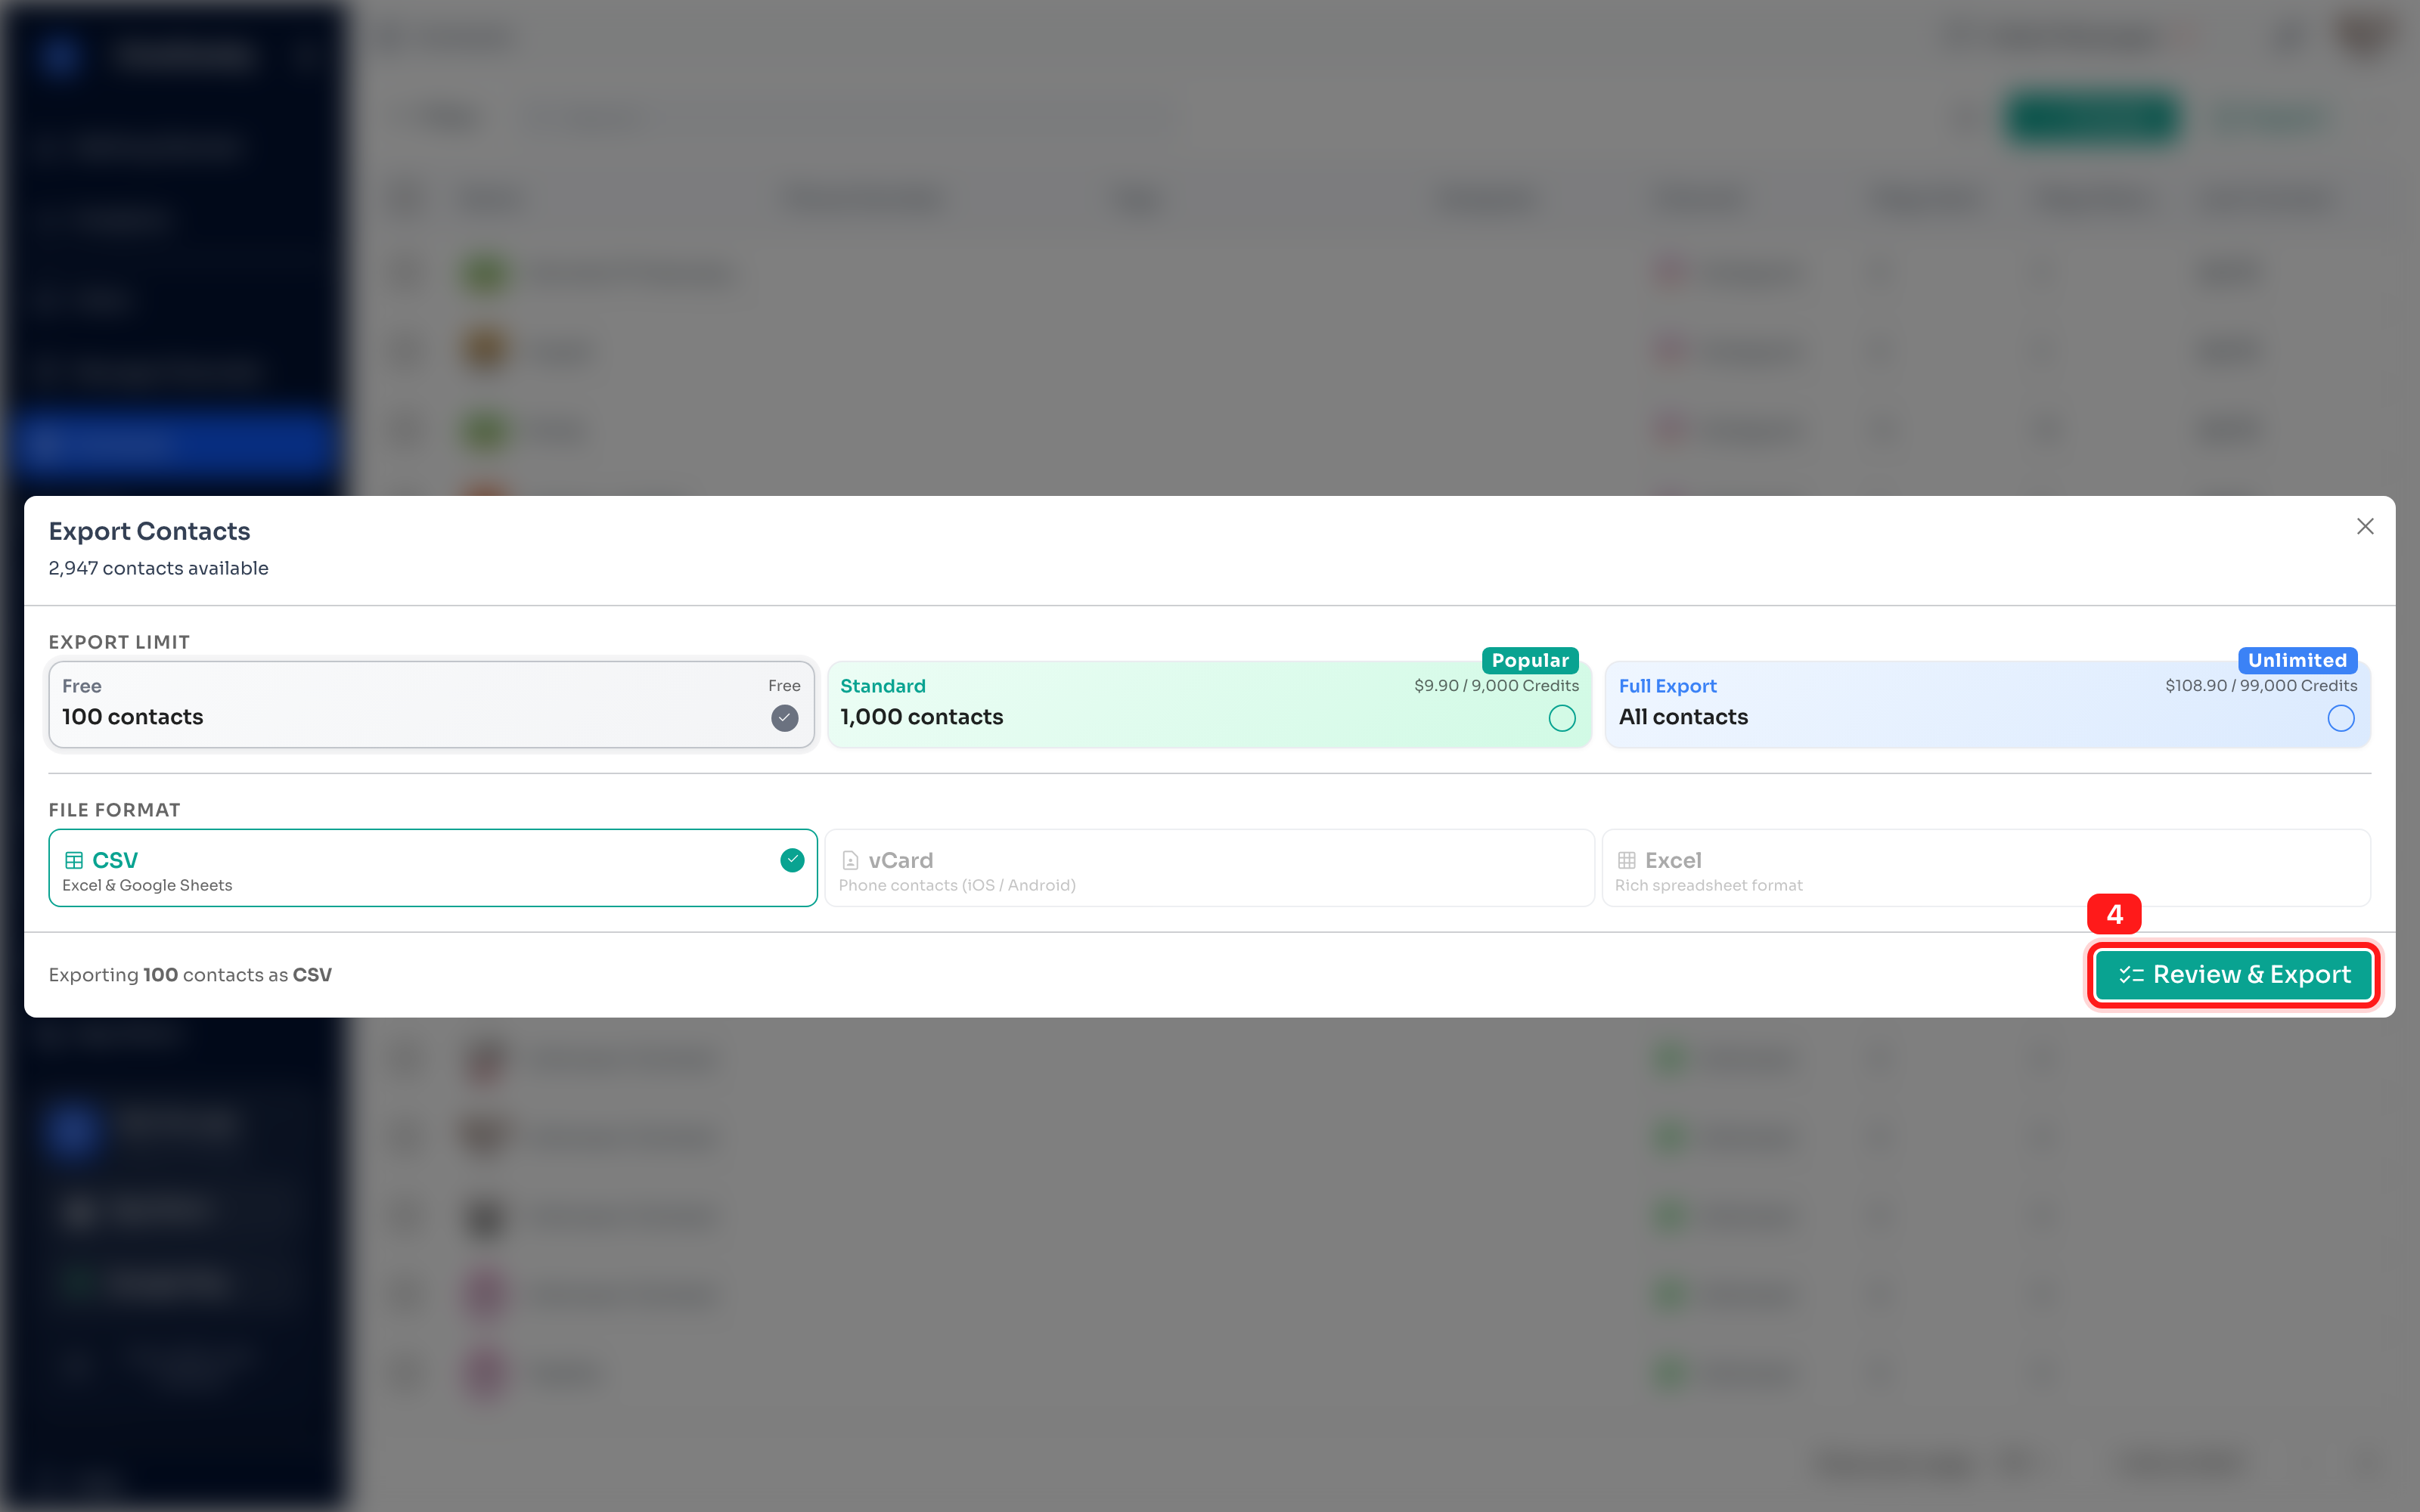Image resolution: width=2420 pixels, height=1512 pixels.
Task: Click the CSV table icon
Action: pyautogui.click(x=74, y=860)
